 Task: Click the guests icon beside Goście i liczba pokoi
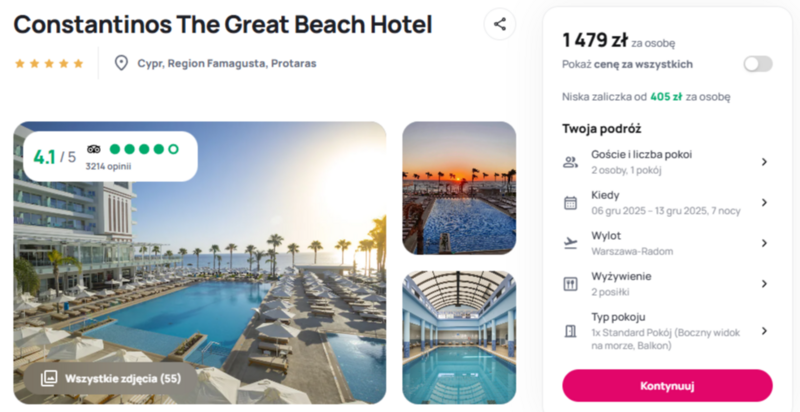point(570,162)
